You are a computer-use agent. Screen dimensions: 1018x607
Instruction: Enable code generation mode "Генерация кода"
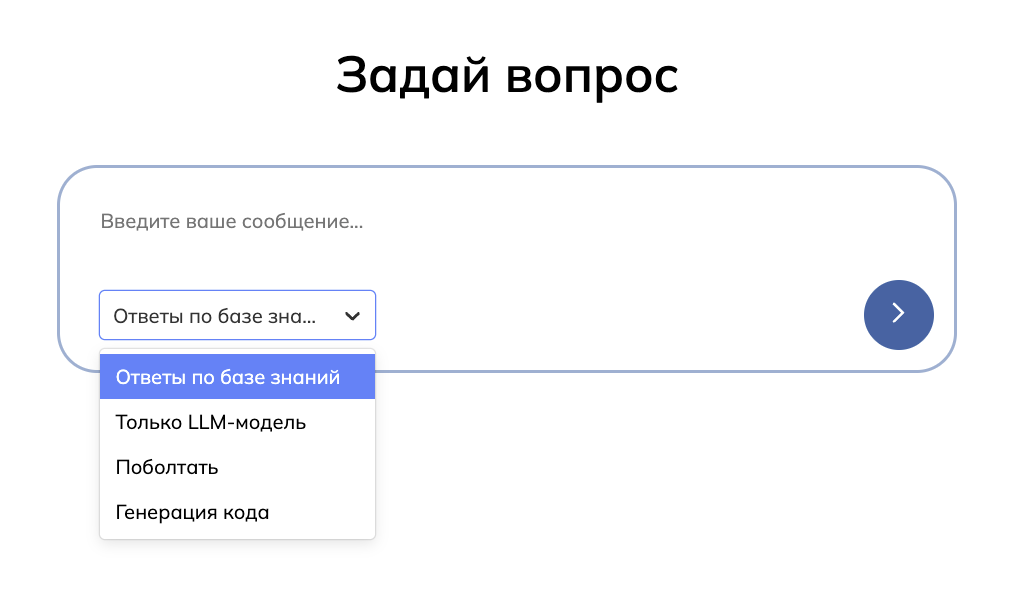192,512
